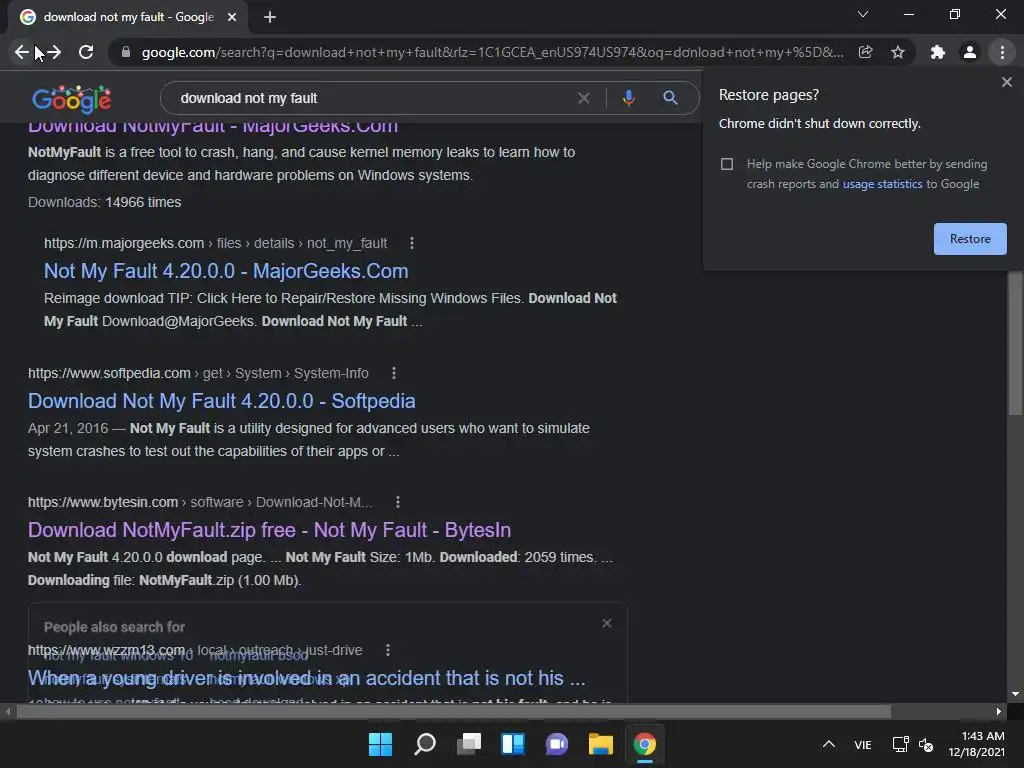The image size is (1024, 768).
Task: Open more options for the softpedia.com result
Action: coord(393,374)
